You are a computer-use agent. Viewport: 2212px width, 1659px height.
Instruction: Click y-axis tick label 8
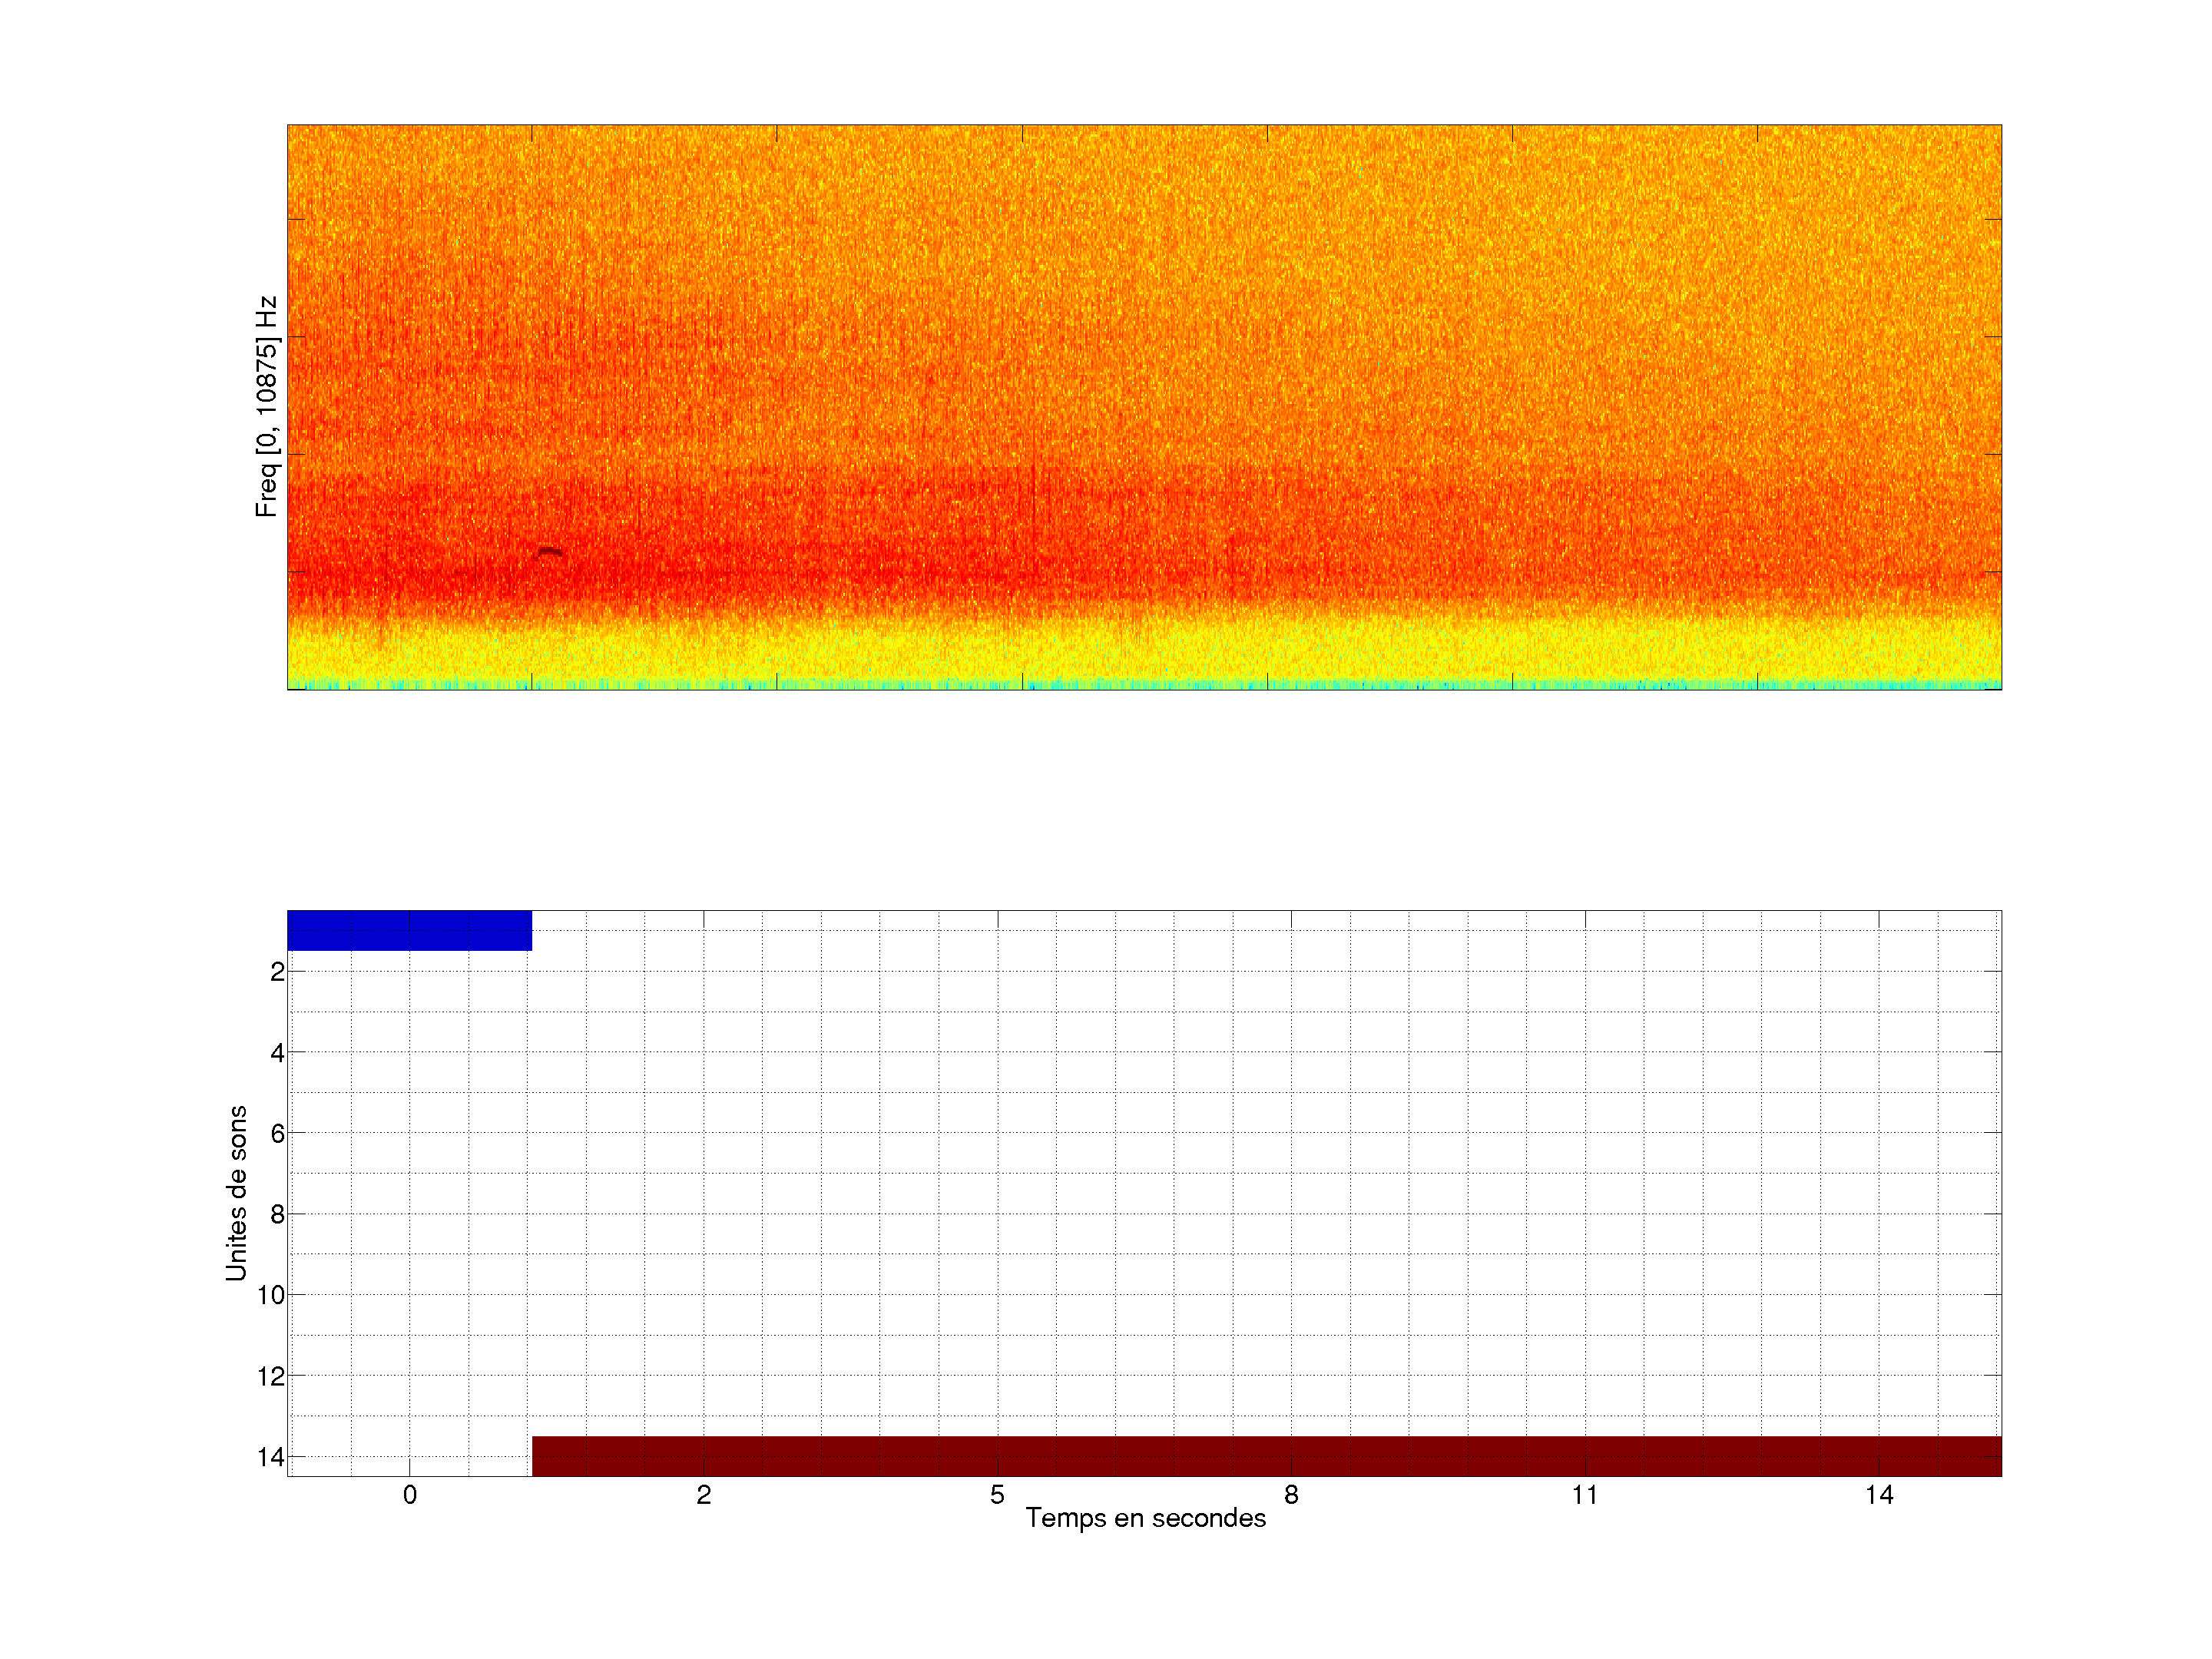(x=277, y=1215)
